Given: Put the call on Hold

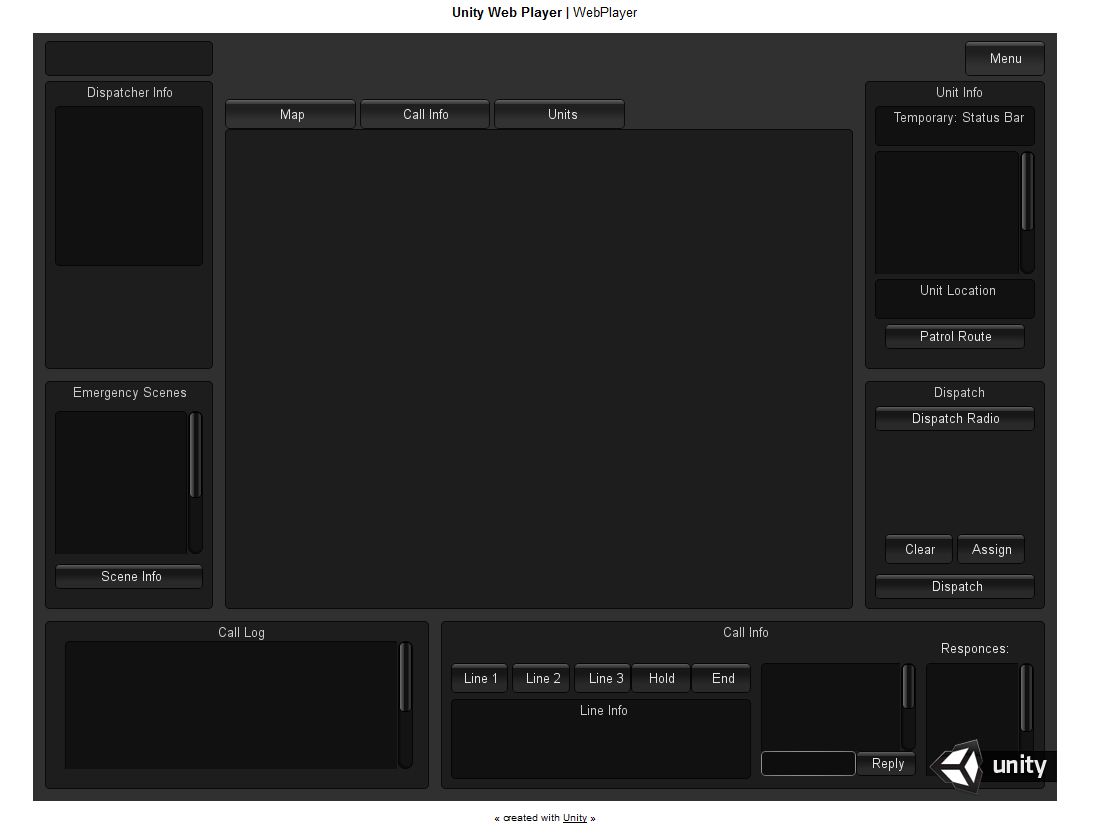Looking at the screenshot, I should [661, 679].
